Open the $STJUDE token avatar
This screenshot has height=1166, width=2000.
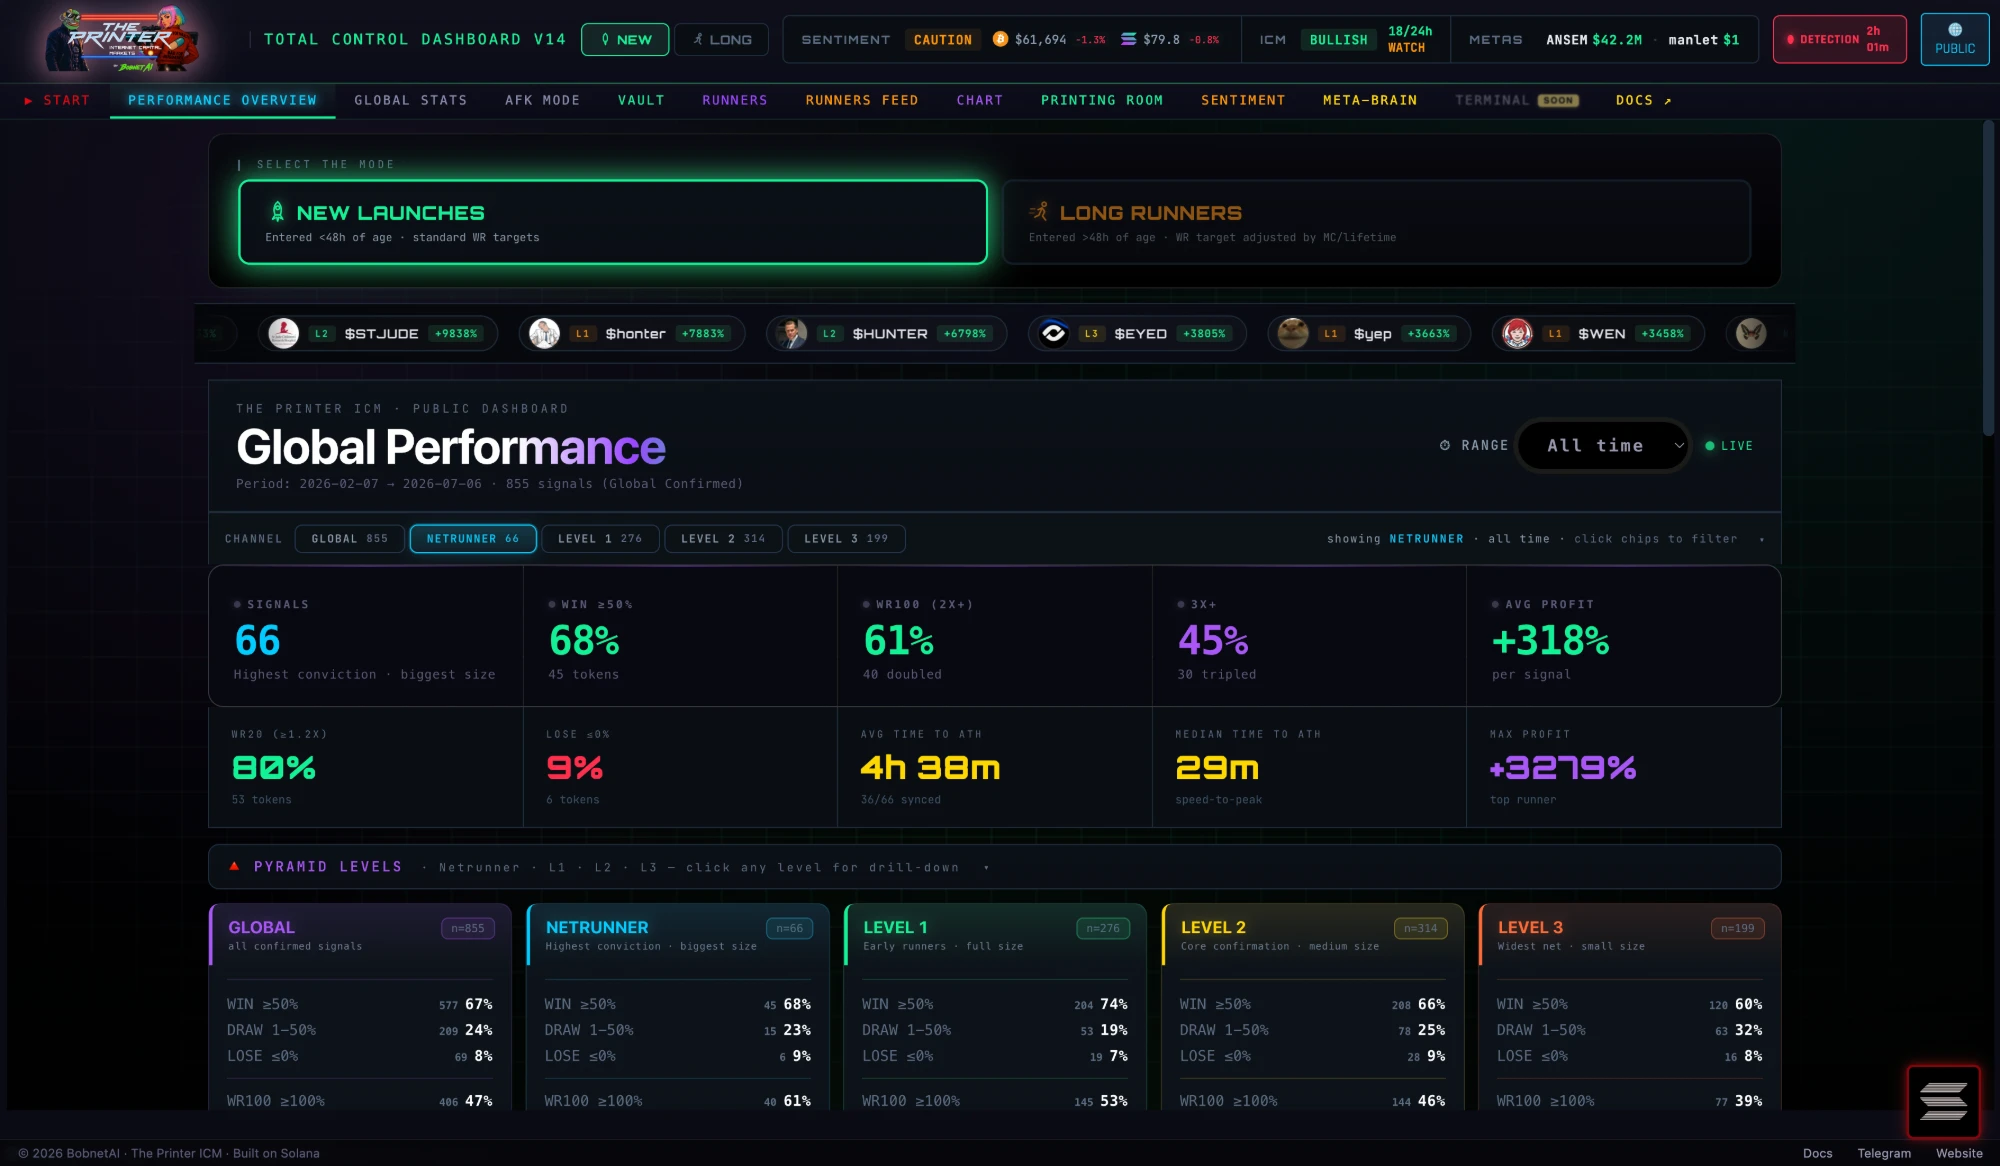click(284, 333)
